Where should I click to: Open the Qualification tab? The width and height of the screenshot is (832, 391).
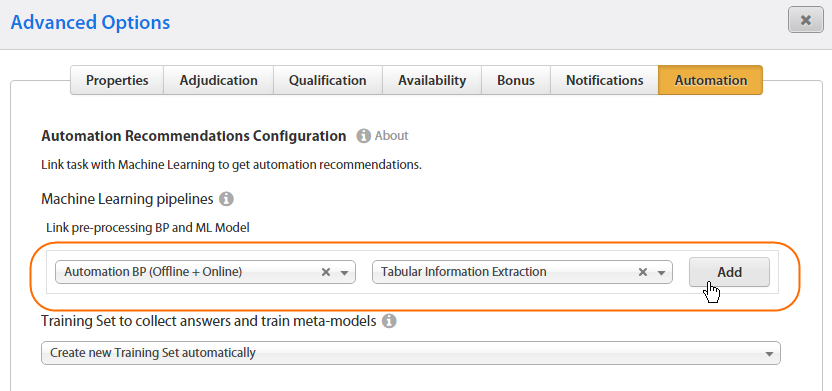327,81
